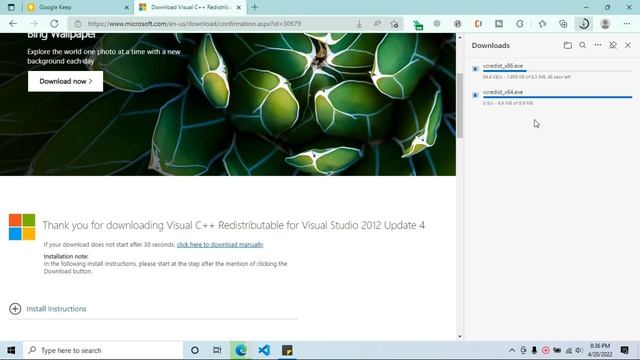Viewport: 640px width, 360px height.
Task: Close the Download Visual C++ tab
Action: (x=239, y=7)
